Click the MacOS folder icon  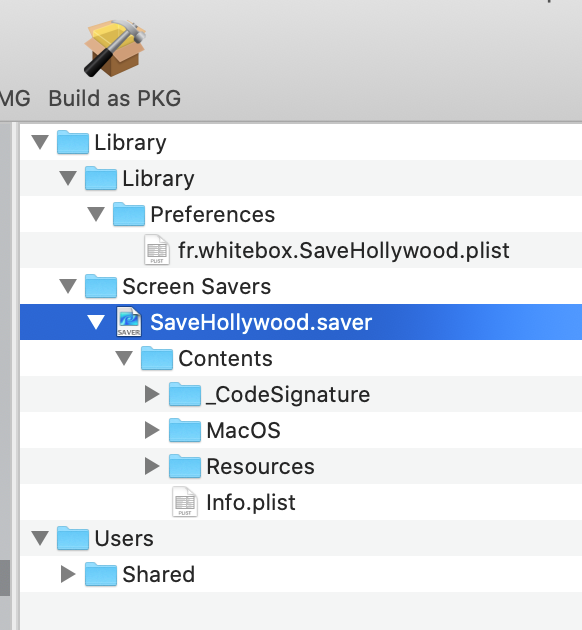tap(185, 430)
